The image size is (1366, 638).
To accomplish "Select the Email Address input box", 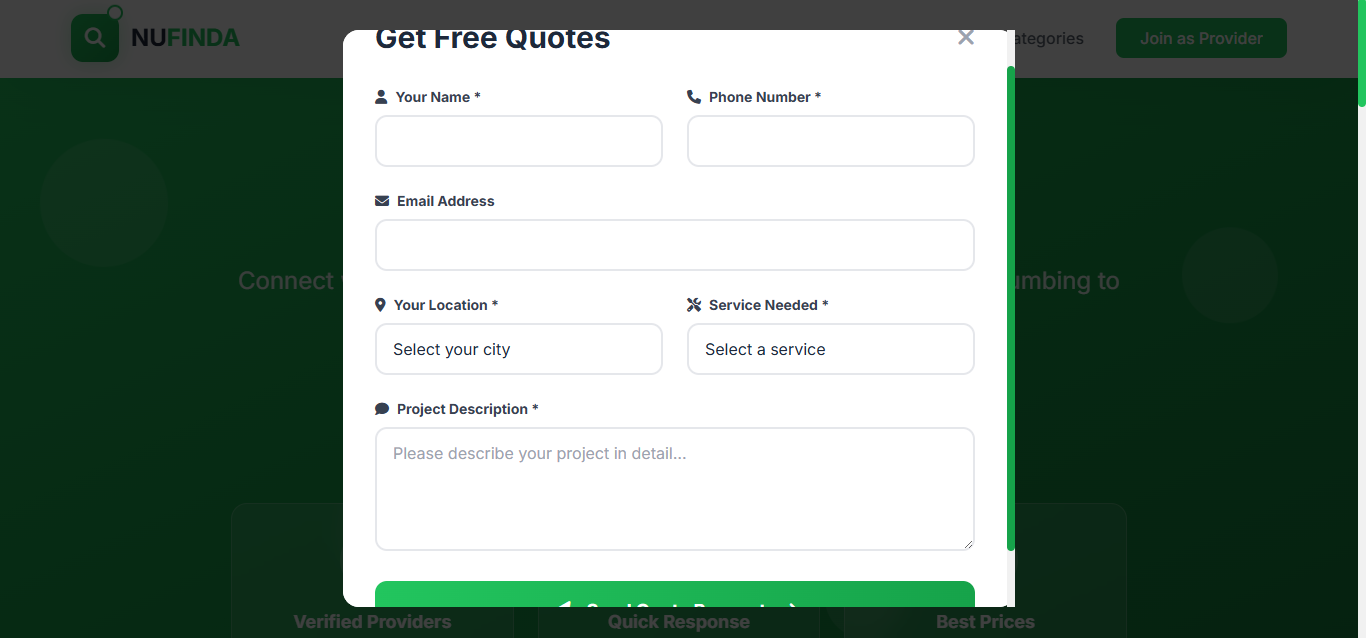I will (x=674, y=245).
